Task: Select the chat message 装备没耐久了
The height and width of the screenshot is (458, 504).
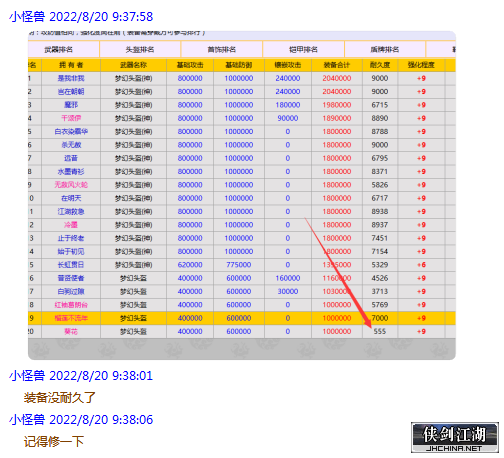Action: (60, 398)
